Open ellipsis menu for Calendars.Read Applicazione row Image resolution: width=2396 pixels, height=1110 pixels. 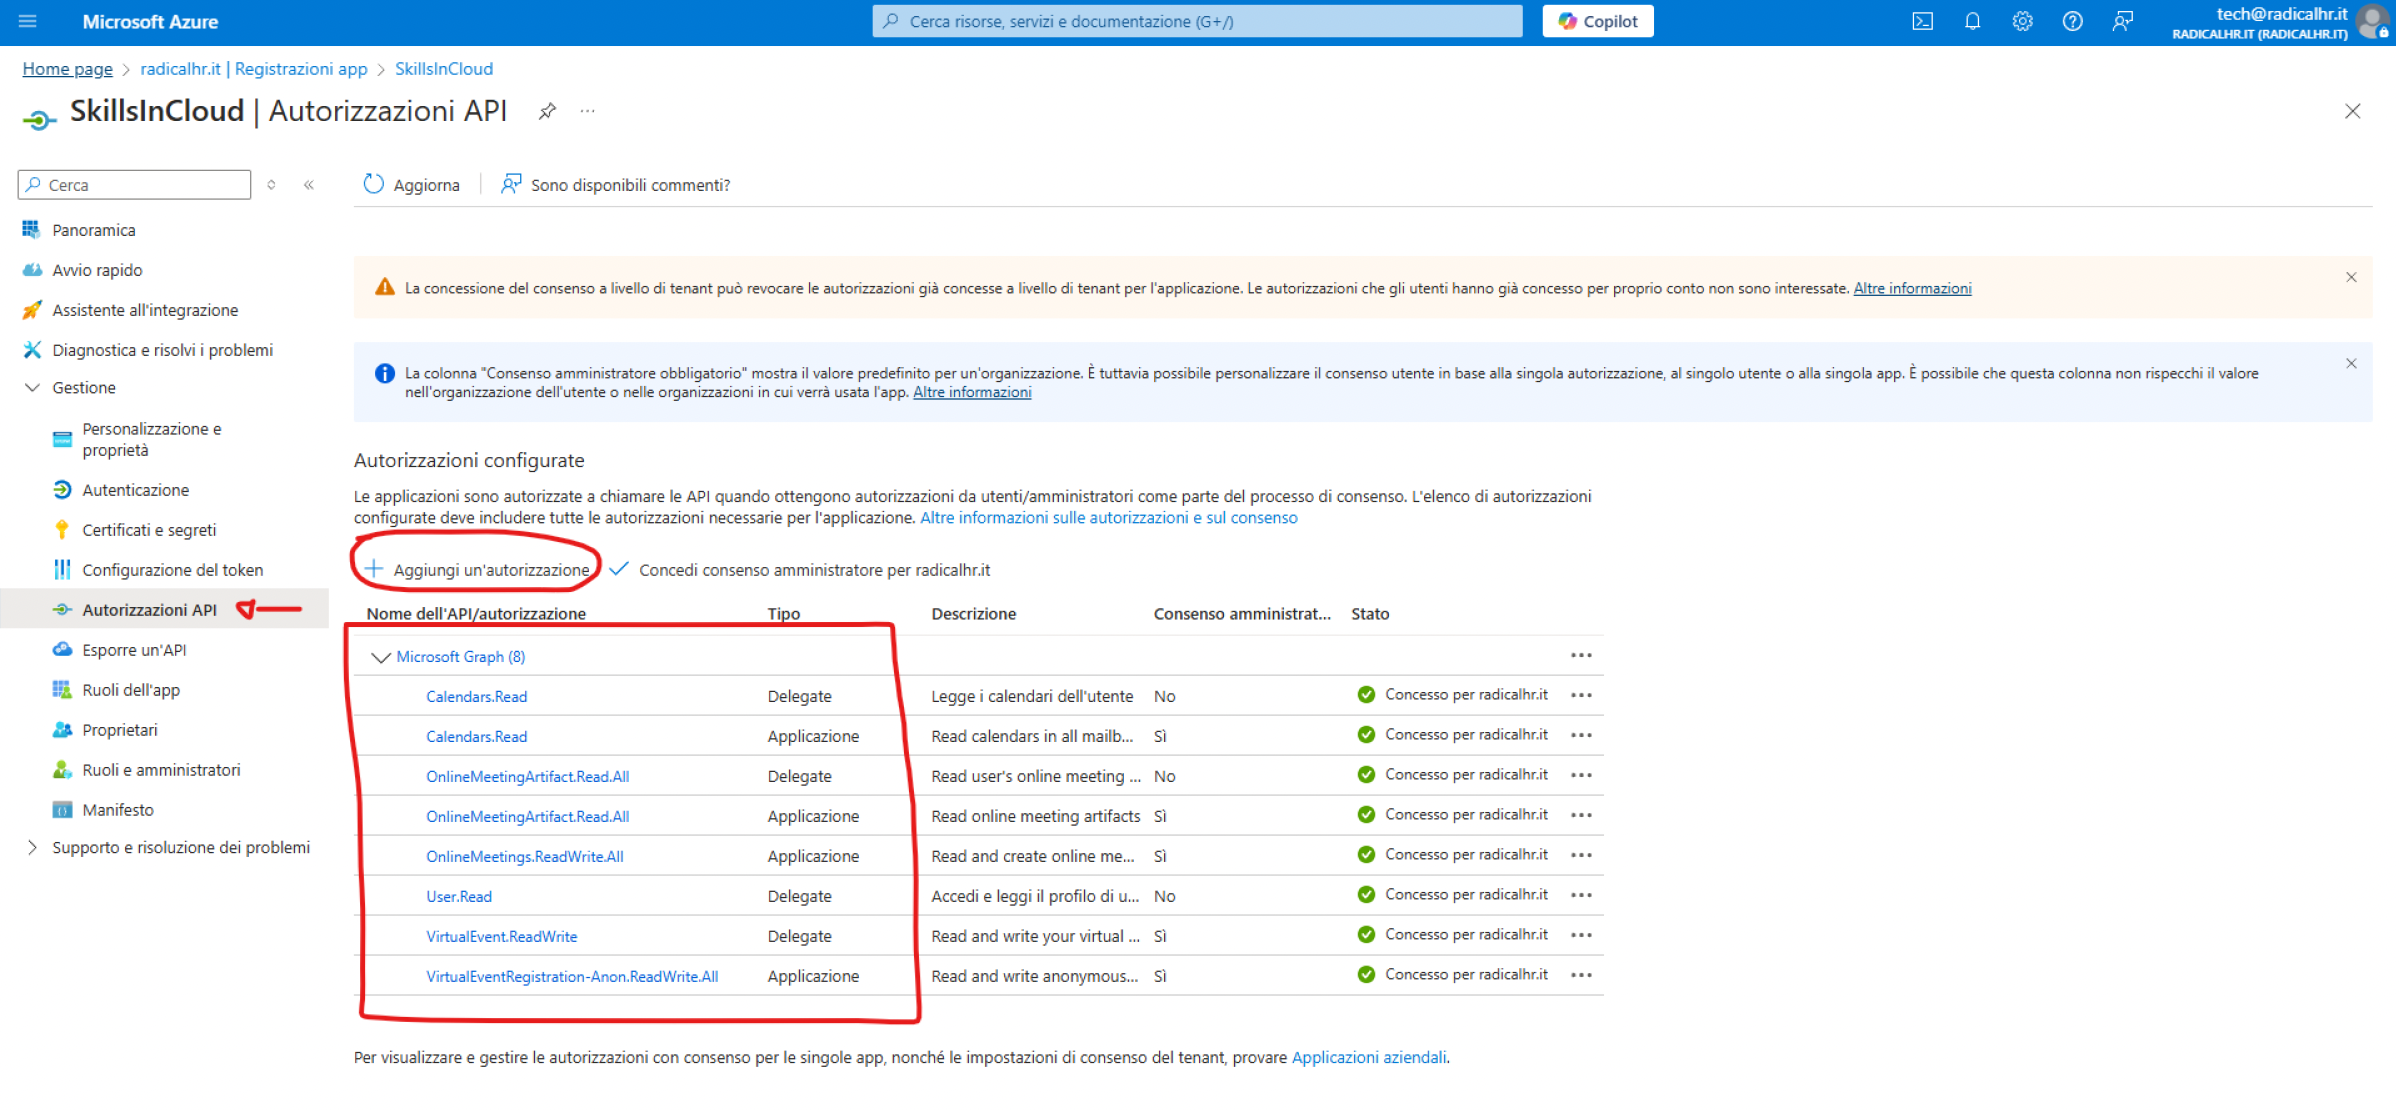(1580, 736)
